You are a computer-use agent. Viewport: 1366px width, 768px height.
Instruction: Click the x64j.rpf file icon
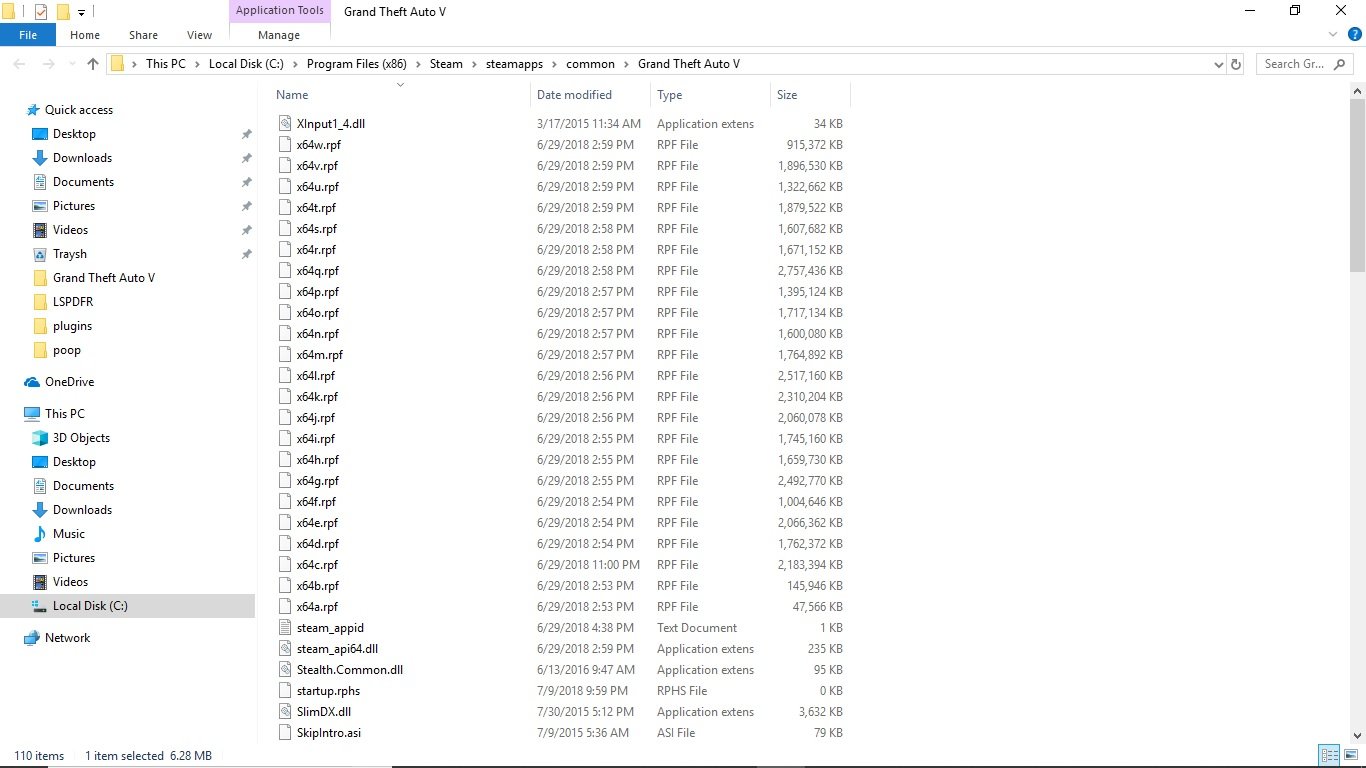(x=286, y=418)
